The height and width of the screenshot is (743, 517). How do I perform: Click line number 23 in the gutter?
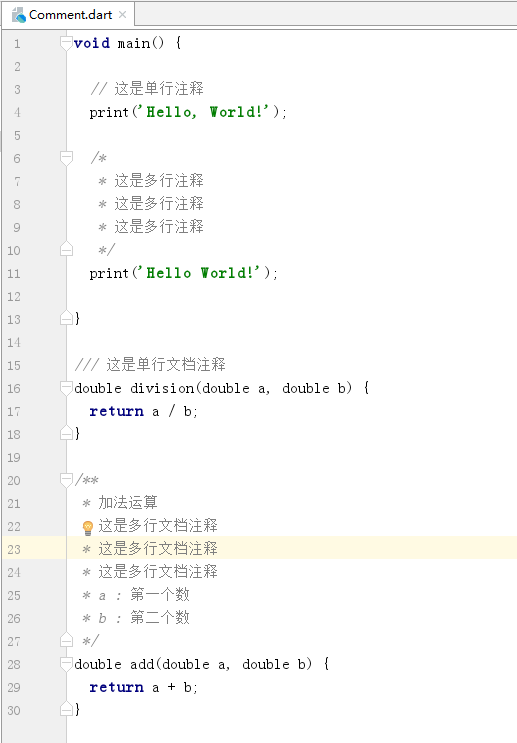coord(14,549)
